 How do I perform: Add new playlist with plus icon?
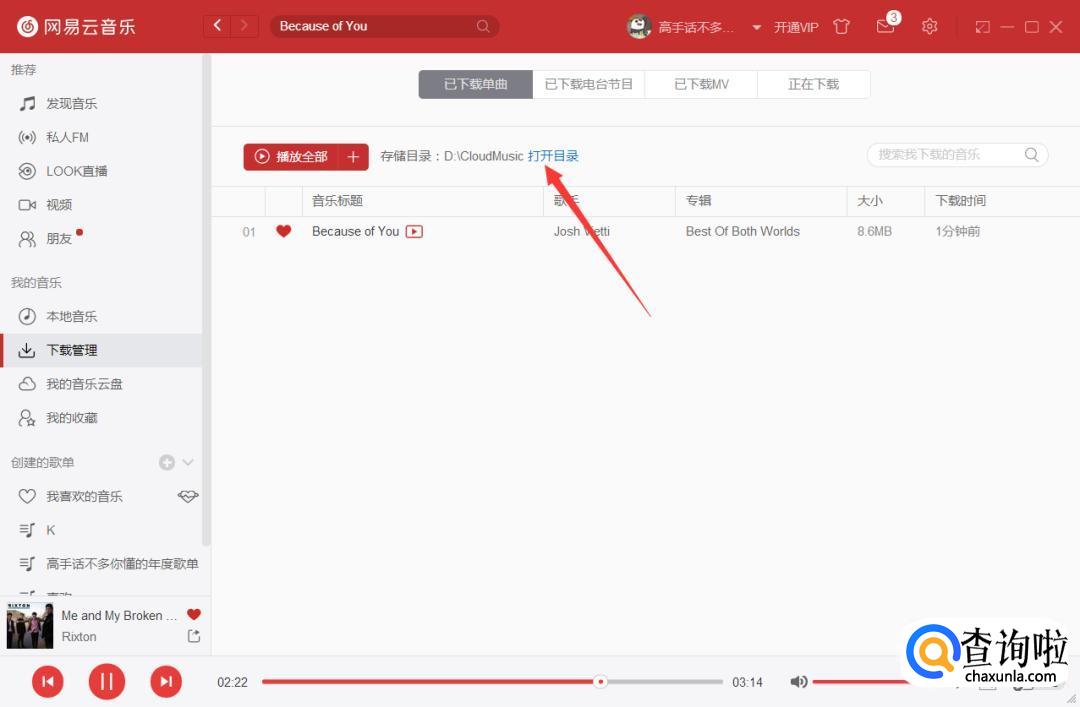(x=166, y=462)
